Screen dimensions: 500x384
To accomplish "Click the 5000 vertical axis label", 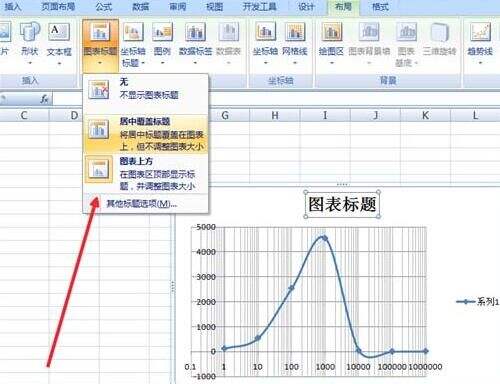I will click(206, 227).
